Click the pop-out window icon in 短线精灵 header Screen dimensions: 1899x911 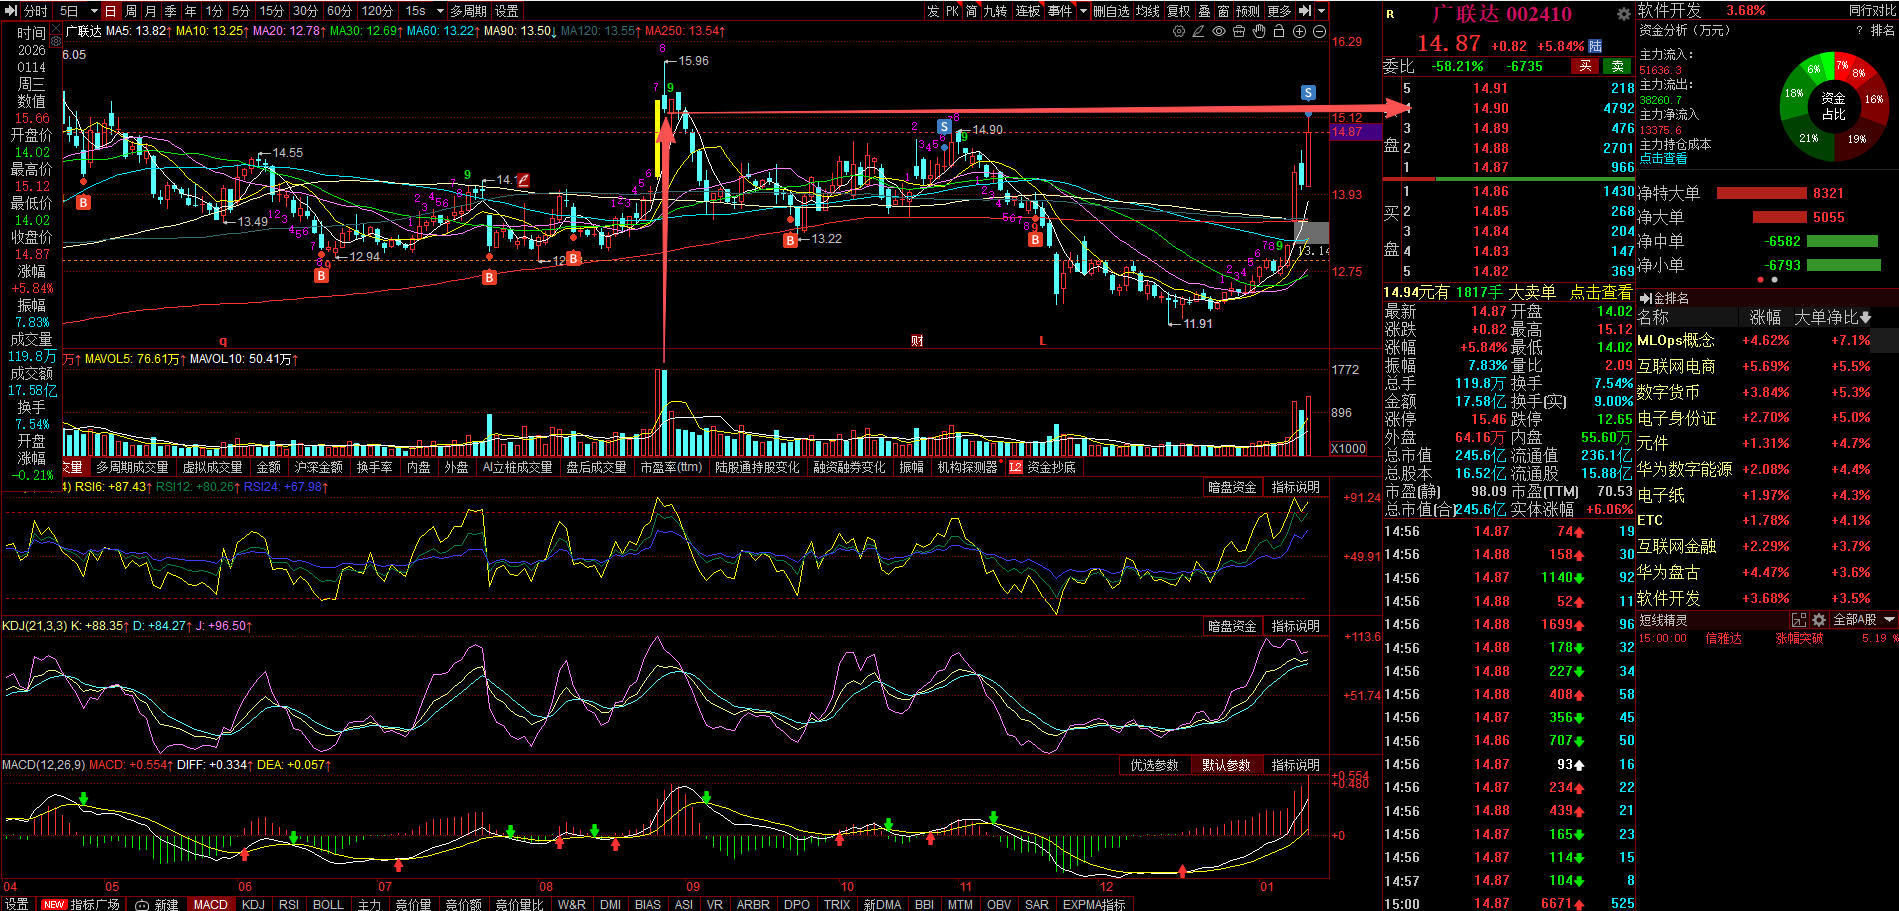click(1799, 620)
